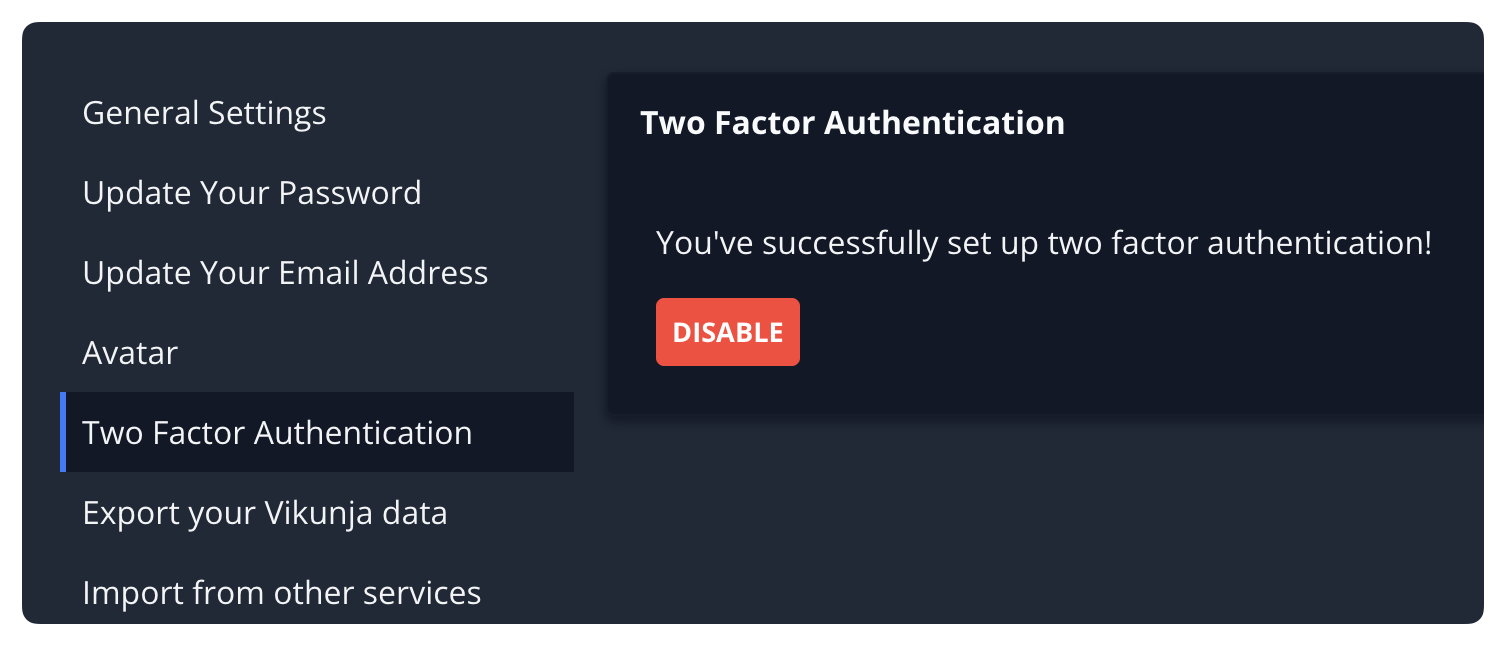The width and height of the screenshot is (1506, 646).
Task: Show the profile avatar options
Action: coord(130,353)
